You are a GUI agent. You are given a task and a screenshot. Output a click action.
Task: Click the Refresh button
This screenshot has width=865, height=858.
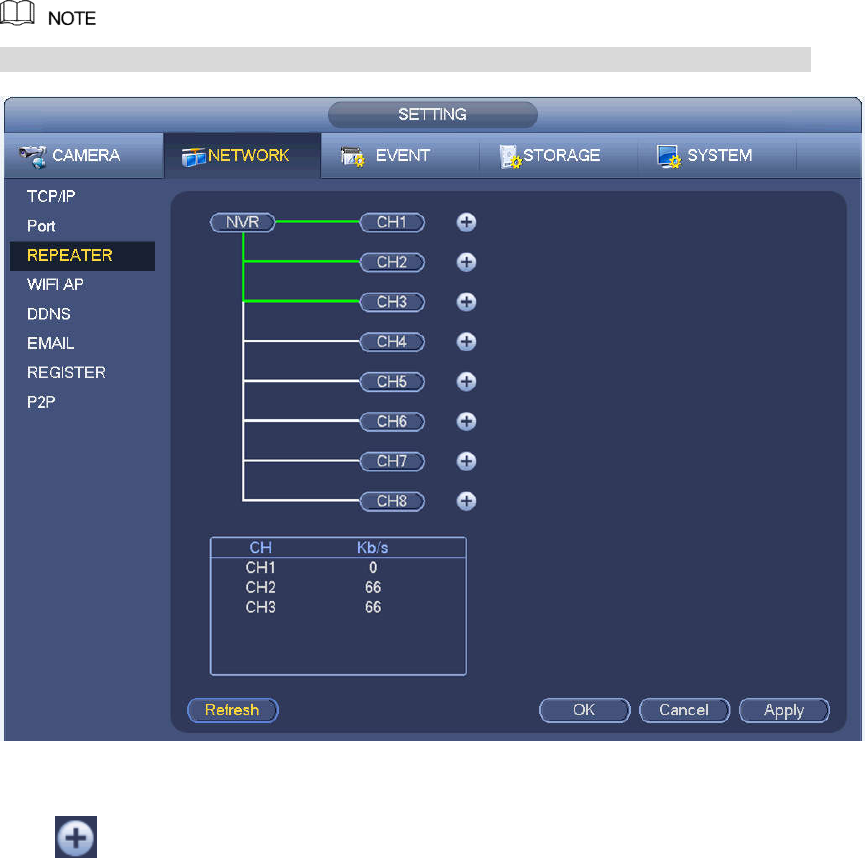(x=233, y=710)
